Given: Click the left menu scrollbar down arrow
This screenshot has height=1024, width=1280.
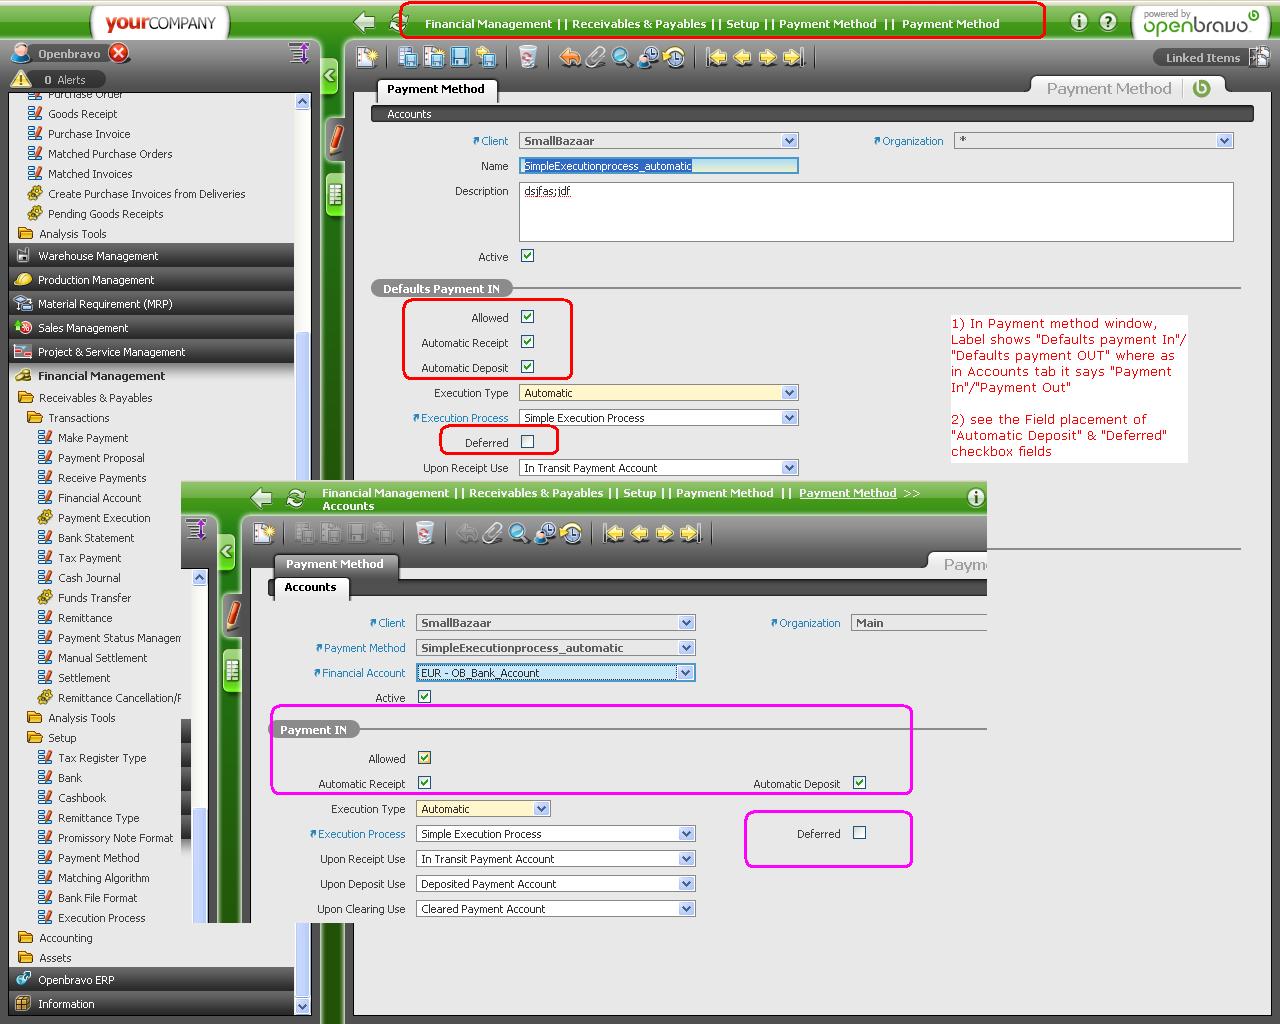Looking at the screenshot, I should tap(303, 1005).
